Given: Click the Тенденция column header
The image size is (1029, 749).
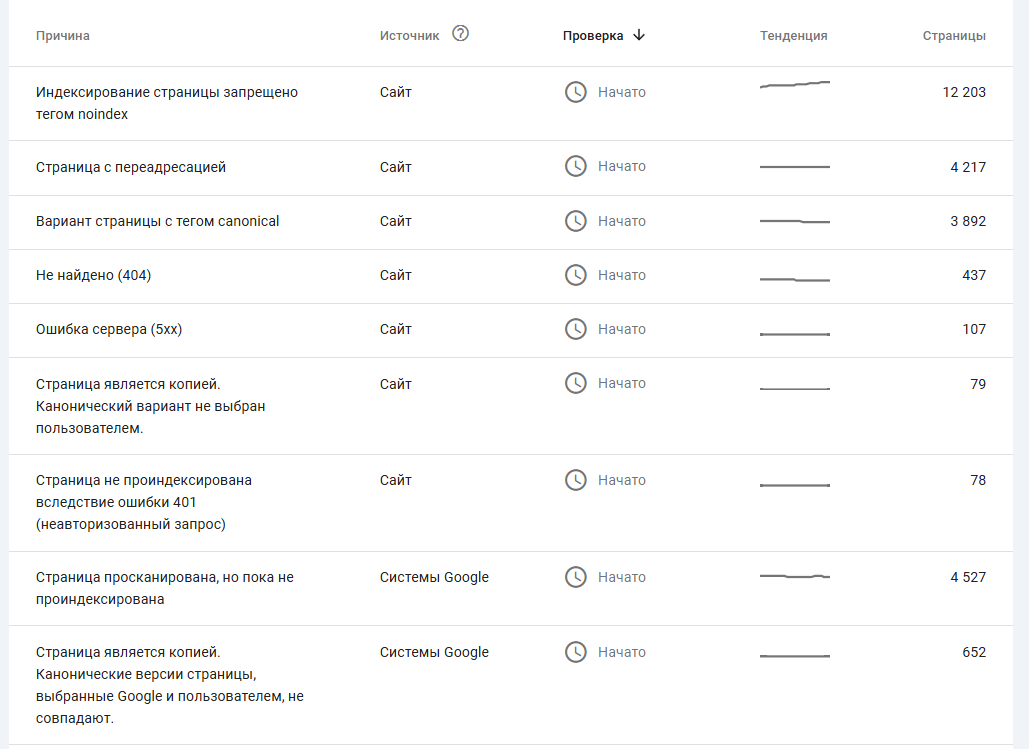Looking at the screenshot, I should click(x=793, y=36).
